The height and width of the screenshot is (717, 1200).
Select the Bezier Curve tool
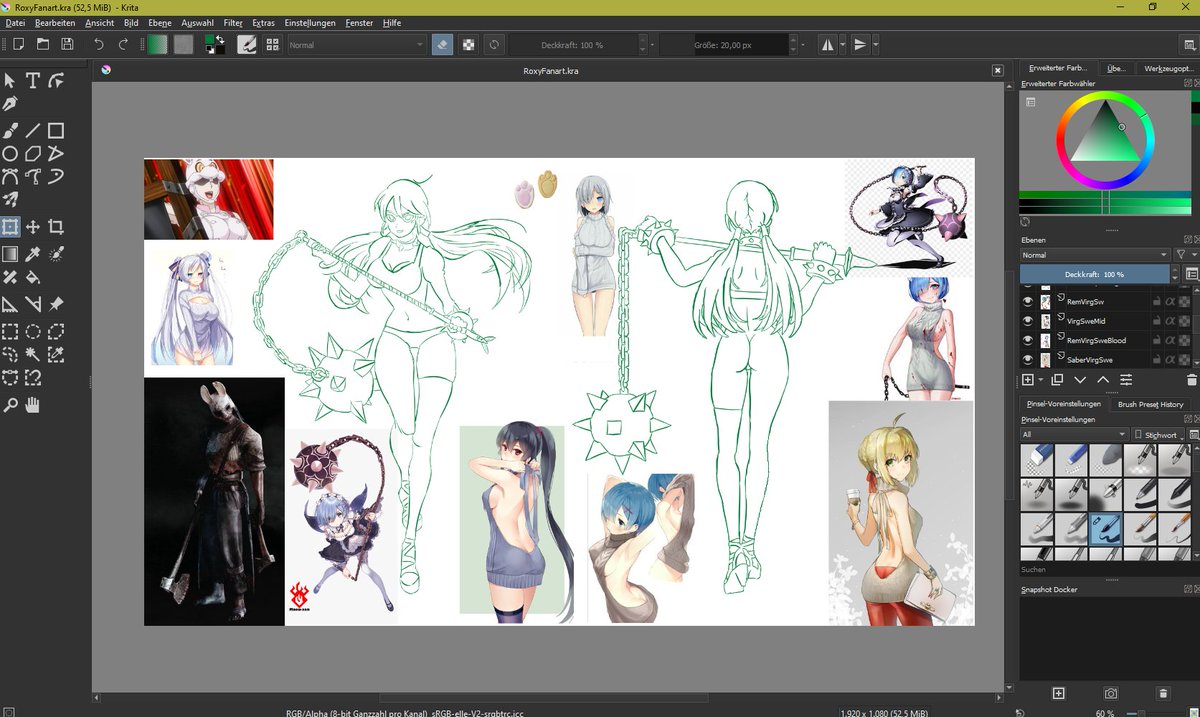tap(10, 177)
